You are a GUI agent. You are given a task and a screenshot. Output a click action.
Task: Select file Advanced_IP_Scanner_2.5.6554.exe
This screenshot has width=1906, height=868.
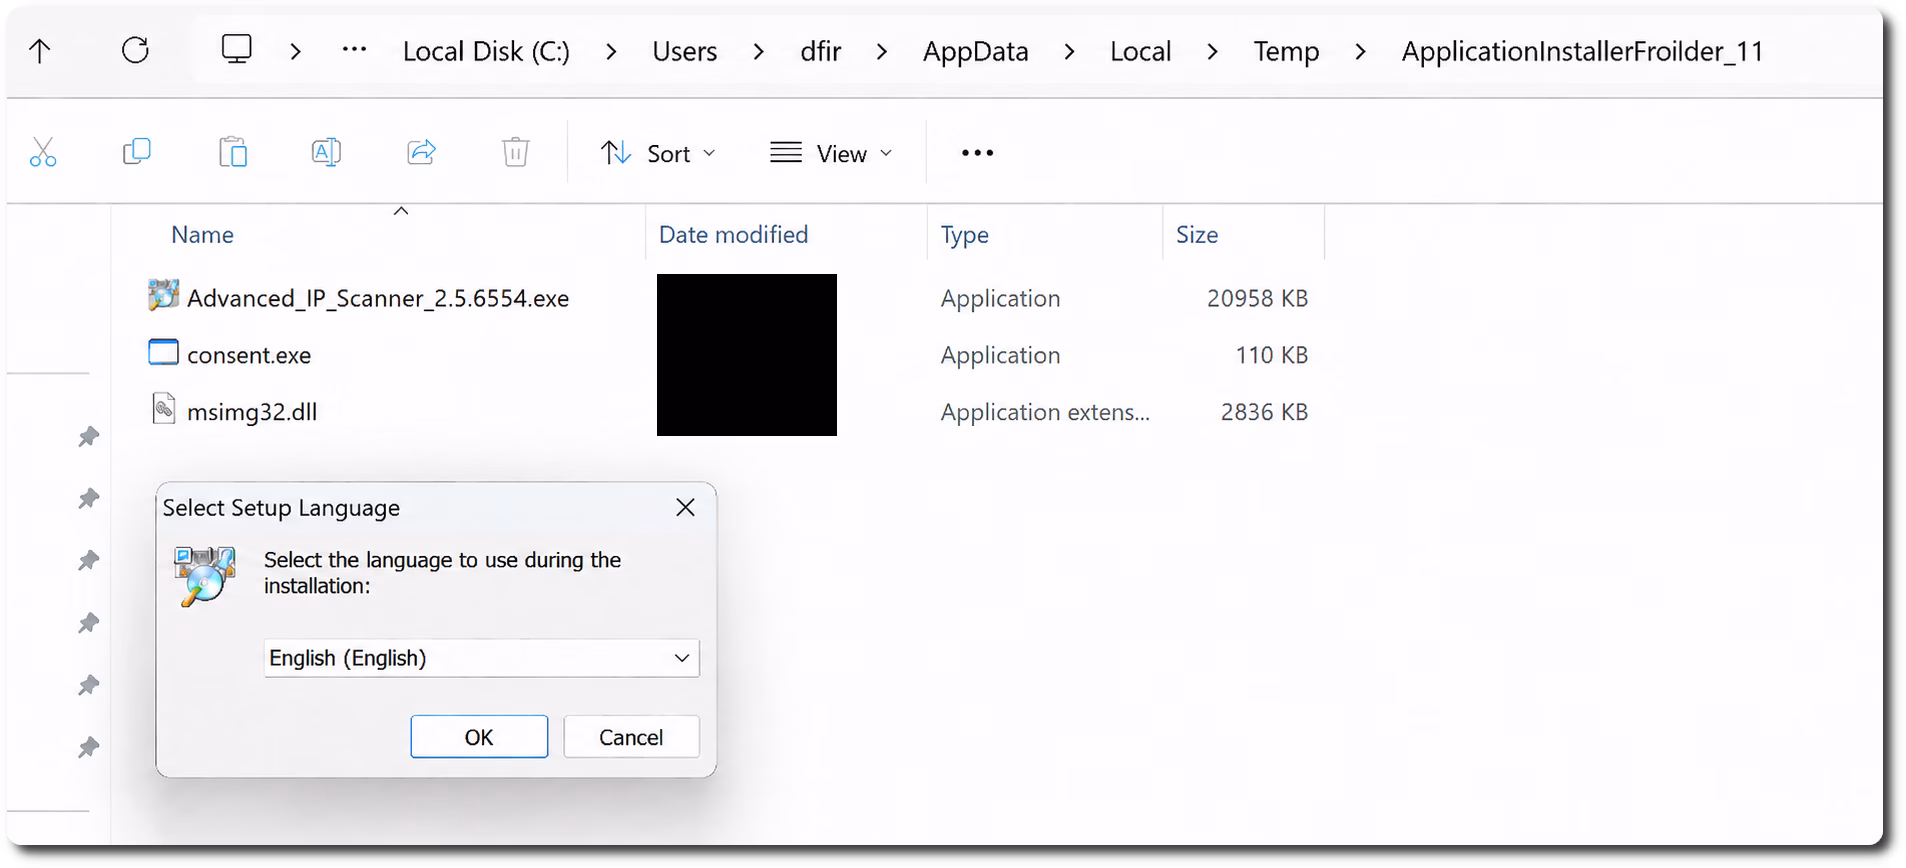pos(378,298)
